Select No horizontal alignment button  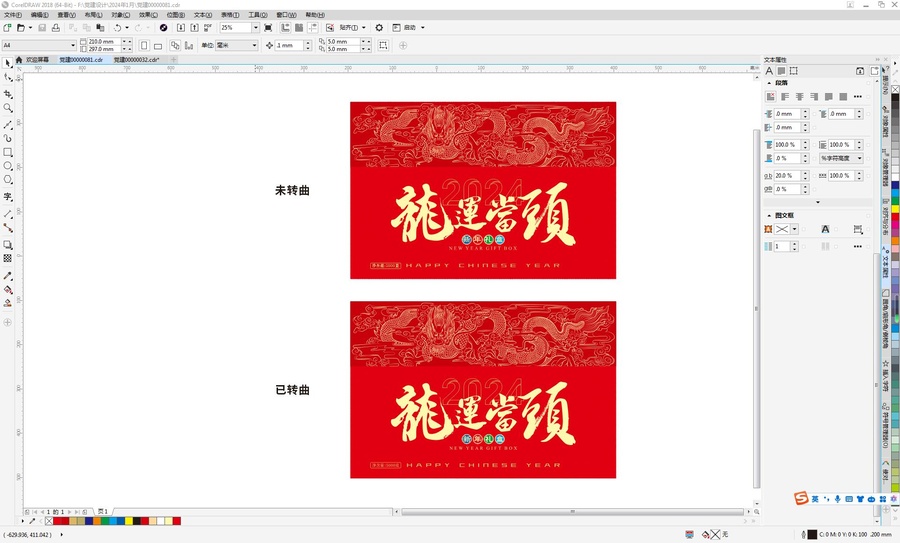click(x=770, y=97)
